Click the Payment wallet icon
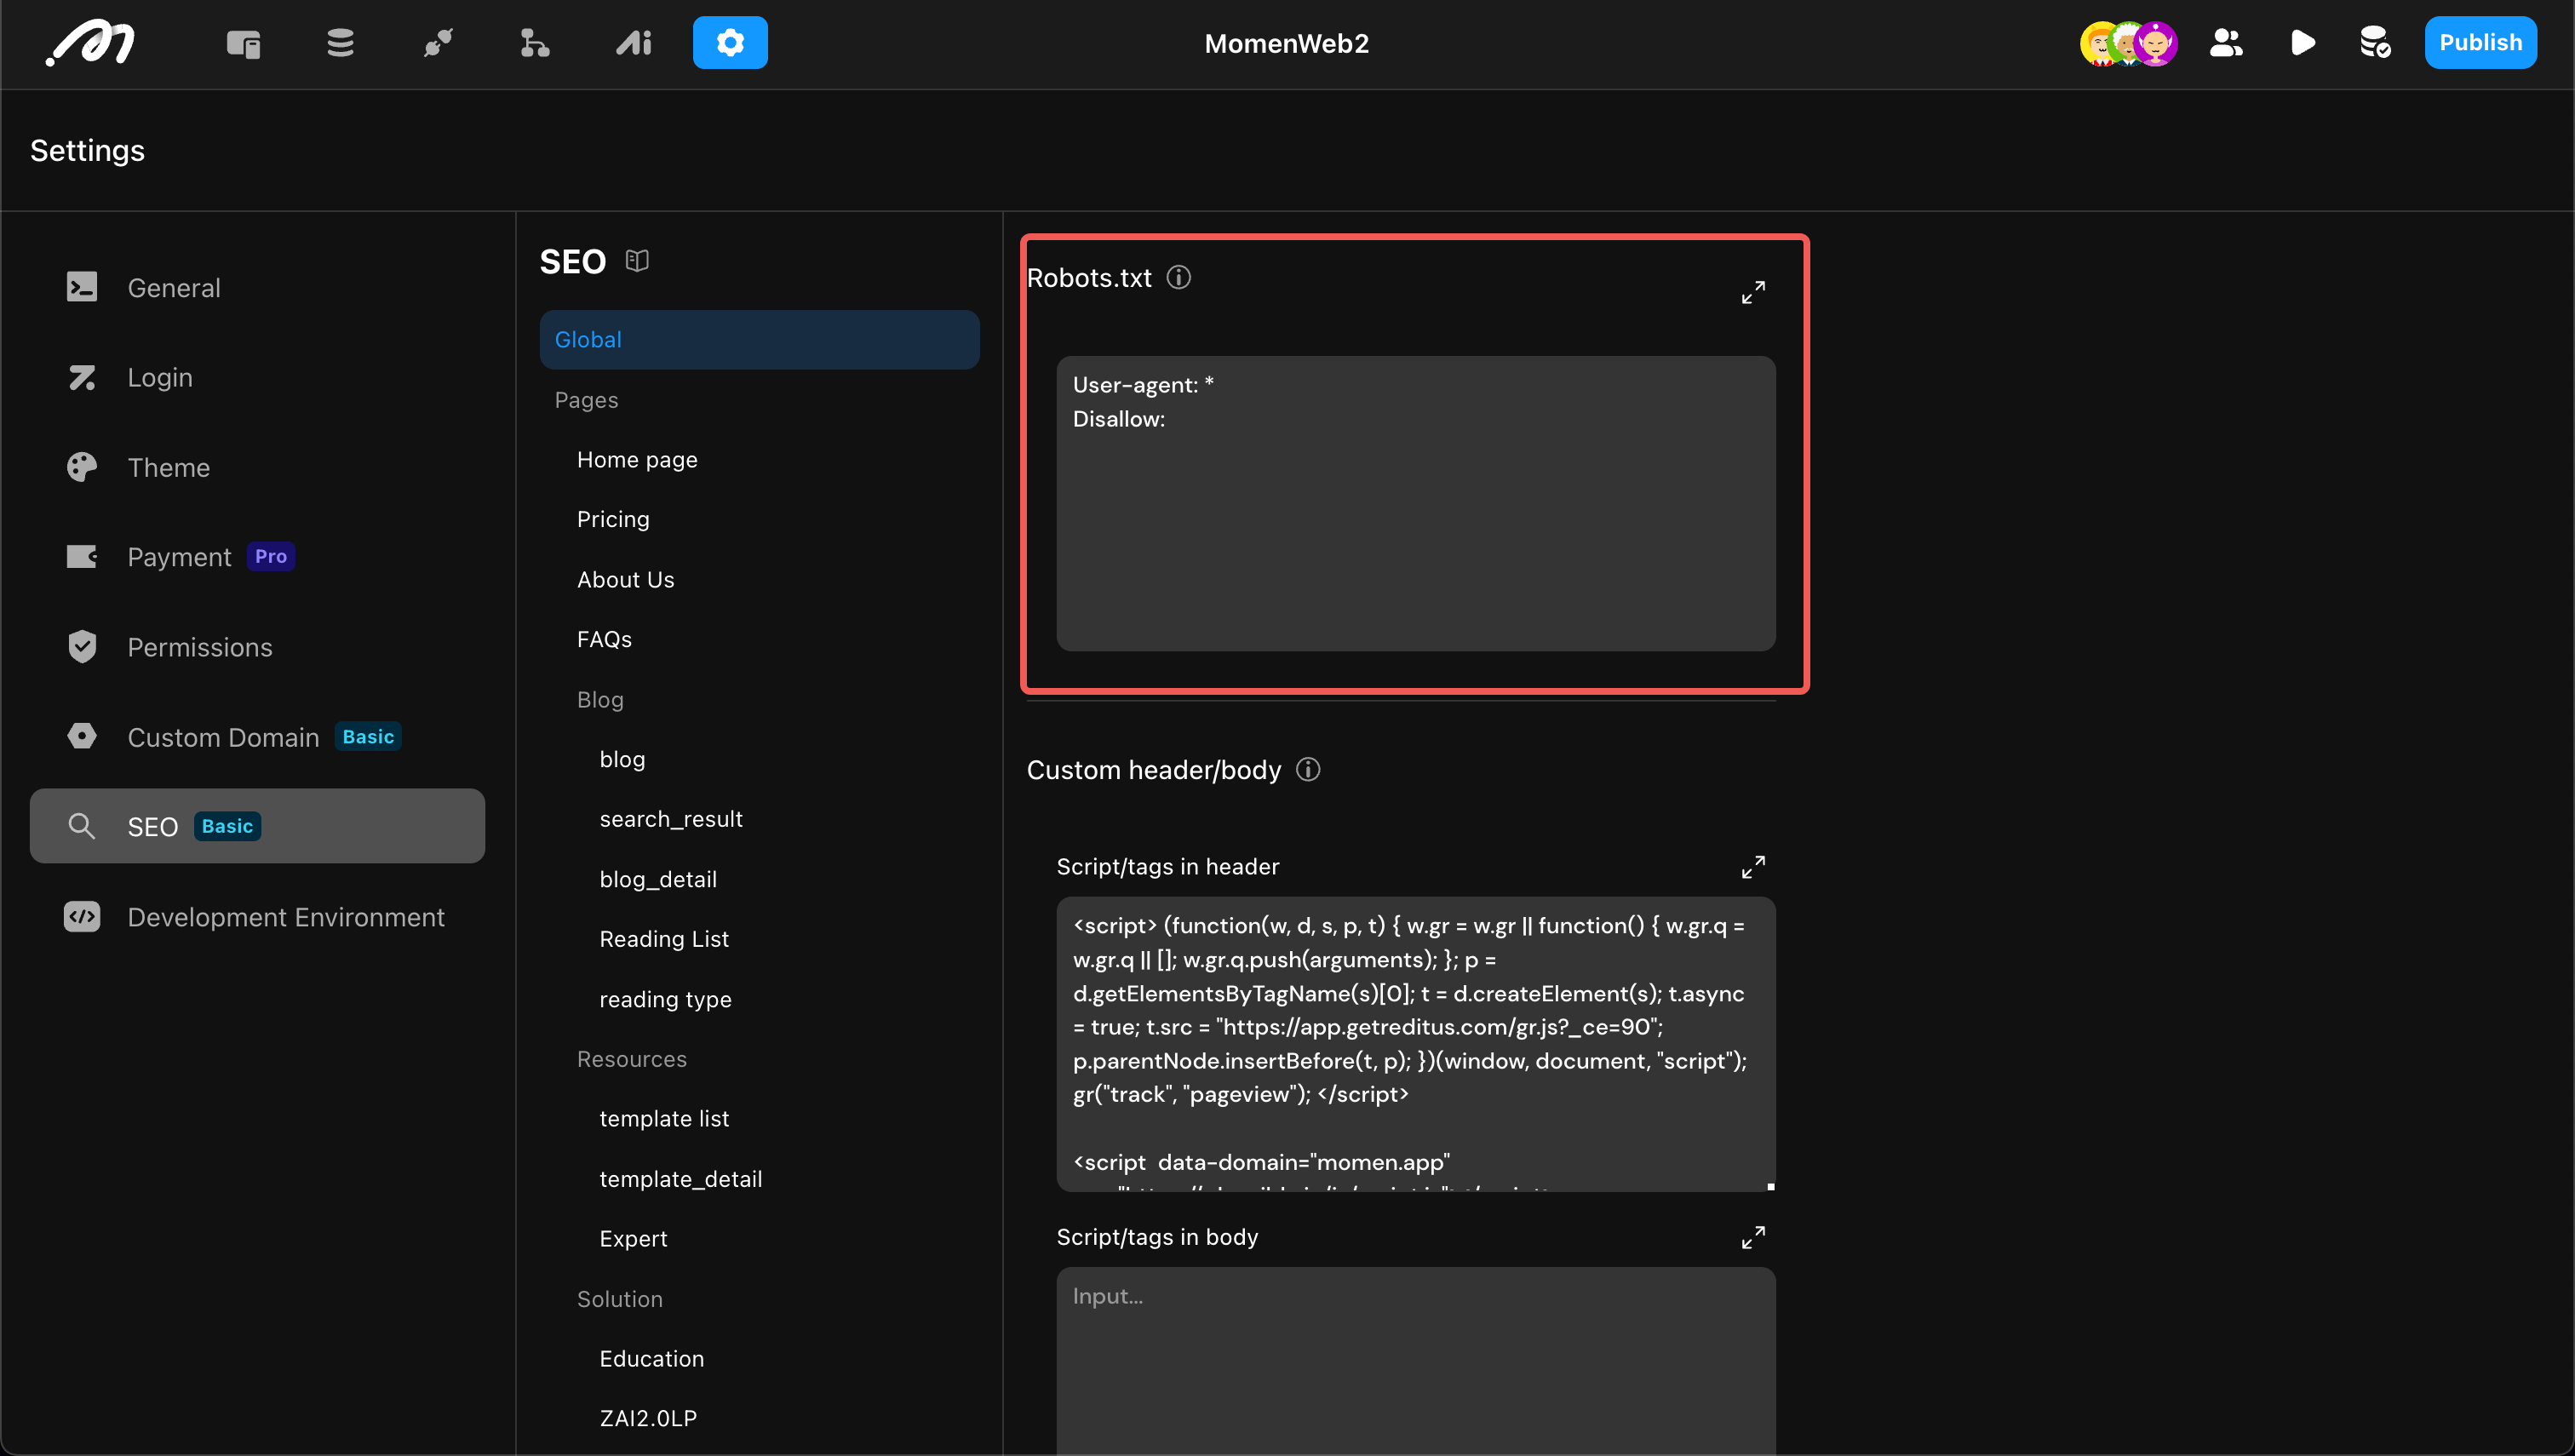The image size is (2575, 1456). click(x=82, y=557)
